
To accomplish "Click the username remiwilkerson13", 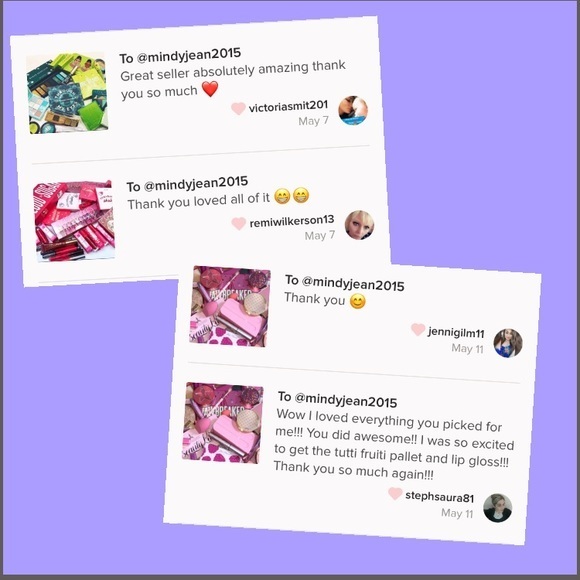I will 292,221.
